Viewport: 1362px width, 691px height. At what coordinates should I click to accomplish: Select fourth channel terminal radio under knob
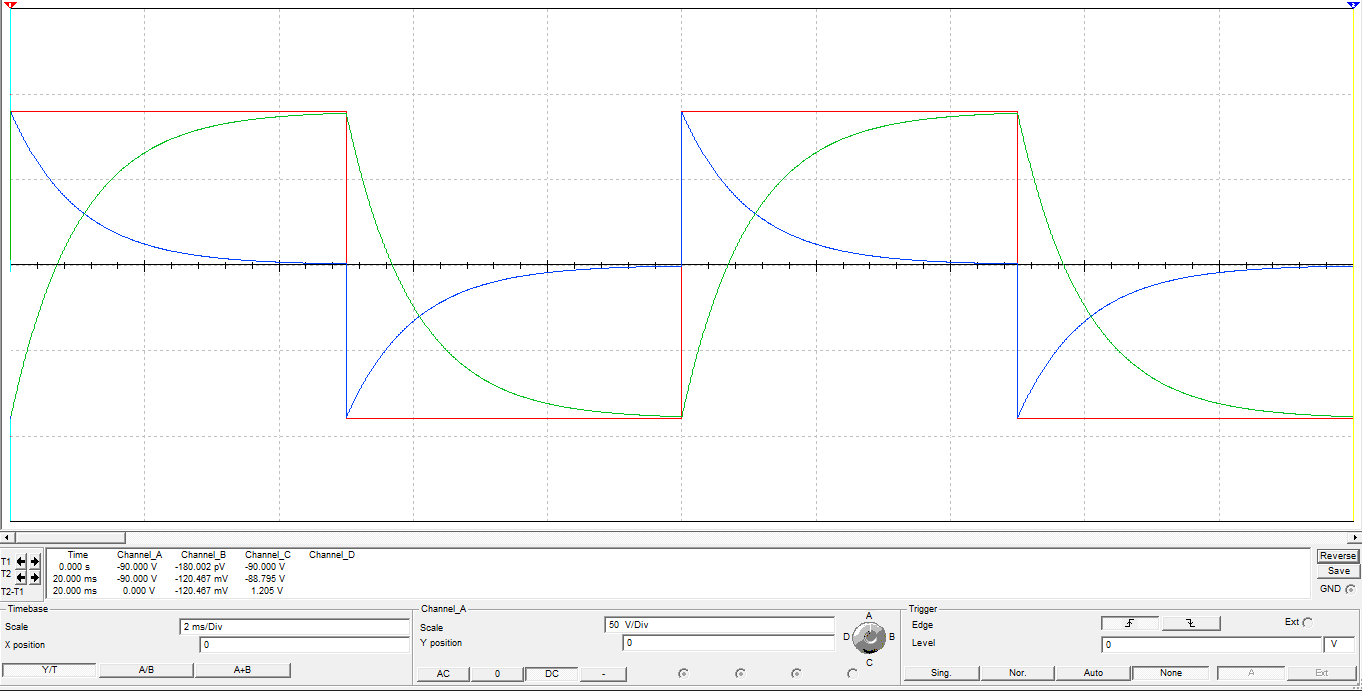click(852, 673)
